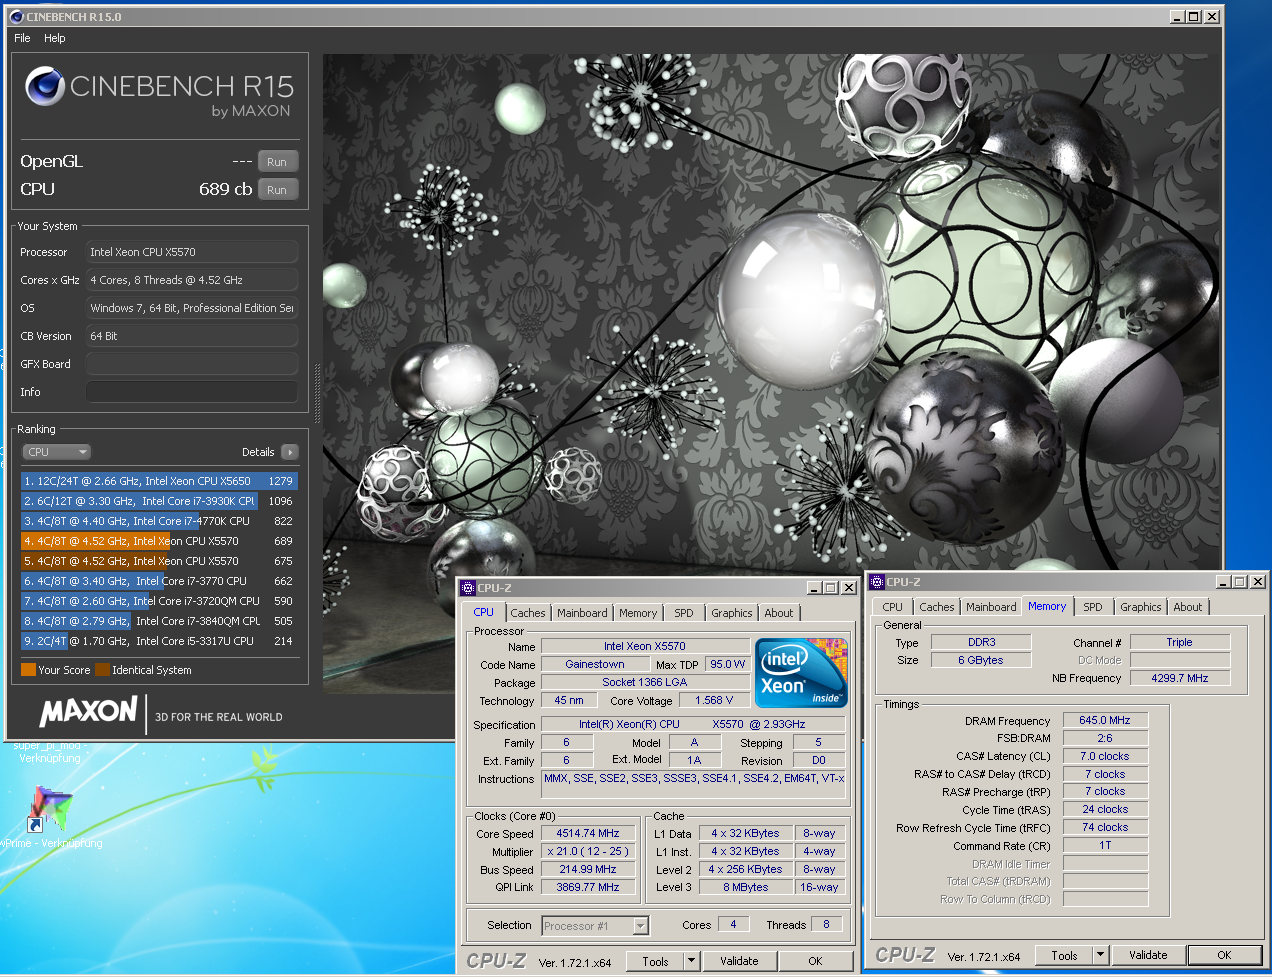The image size is (1272, 977).
Task: Click the Intel Xeon inside badge
Action: coord(802,672)
